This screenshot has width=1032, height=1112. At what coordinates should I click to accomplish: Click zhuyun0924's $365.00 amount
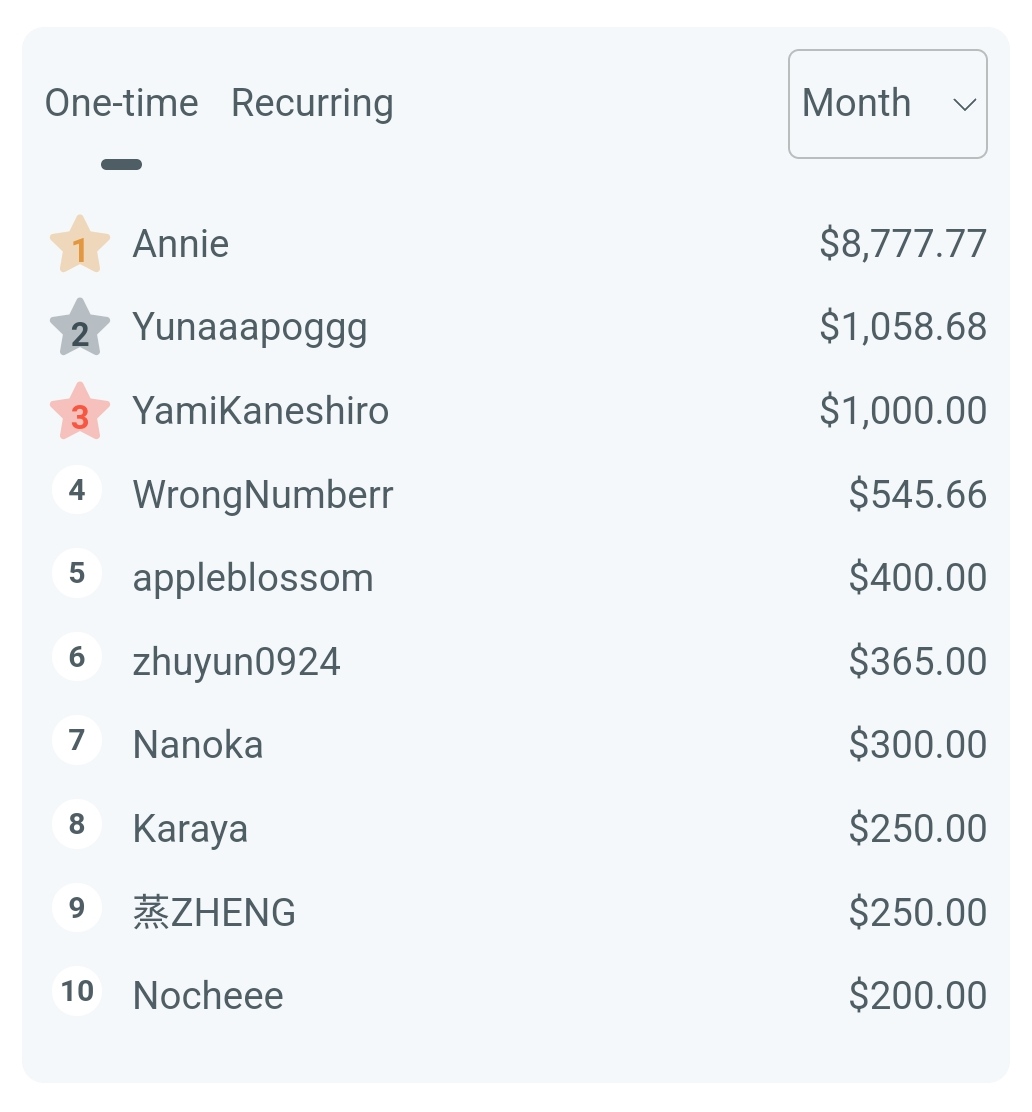point(917,662)
